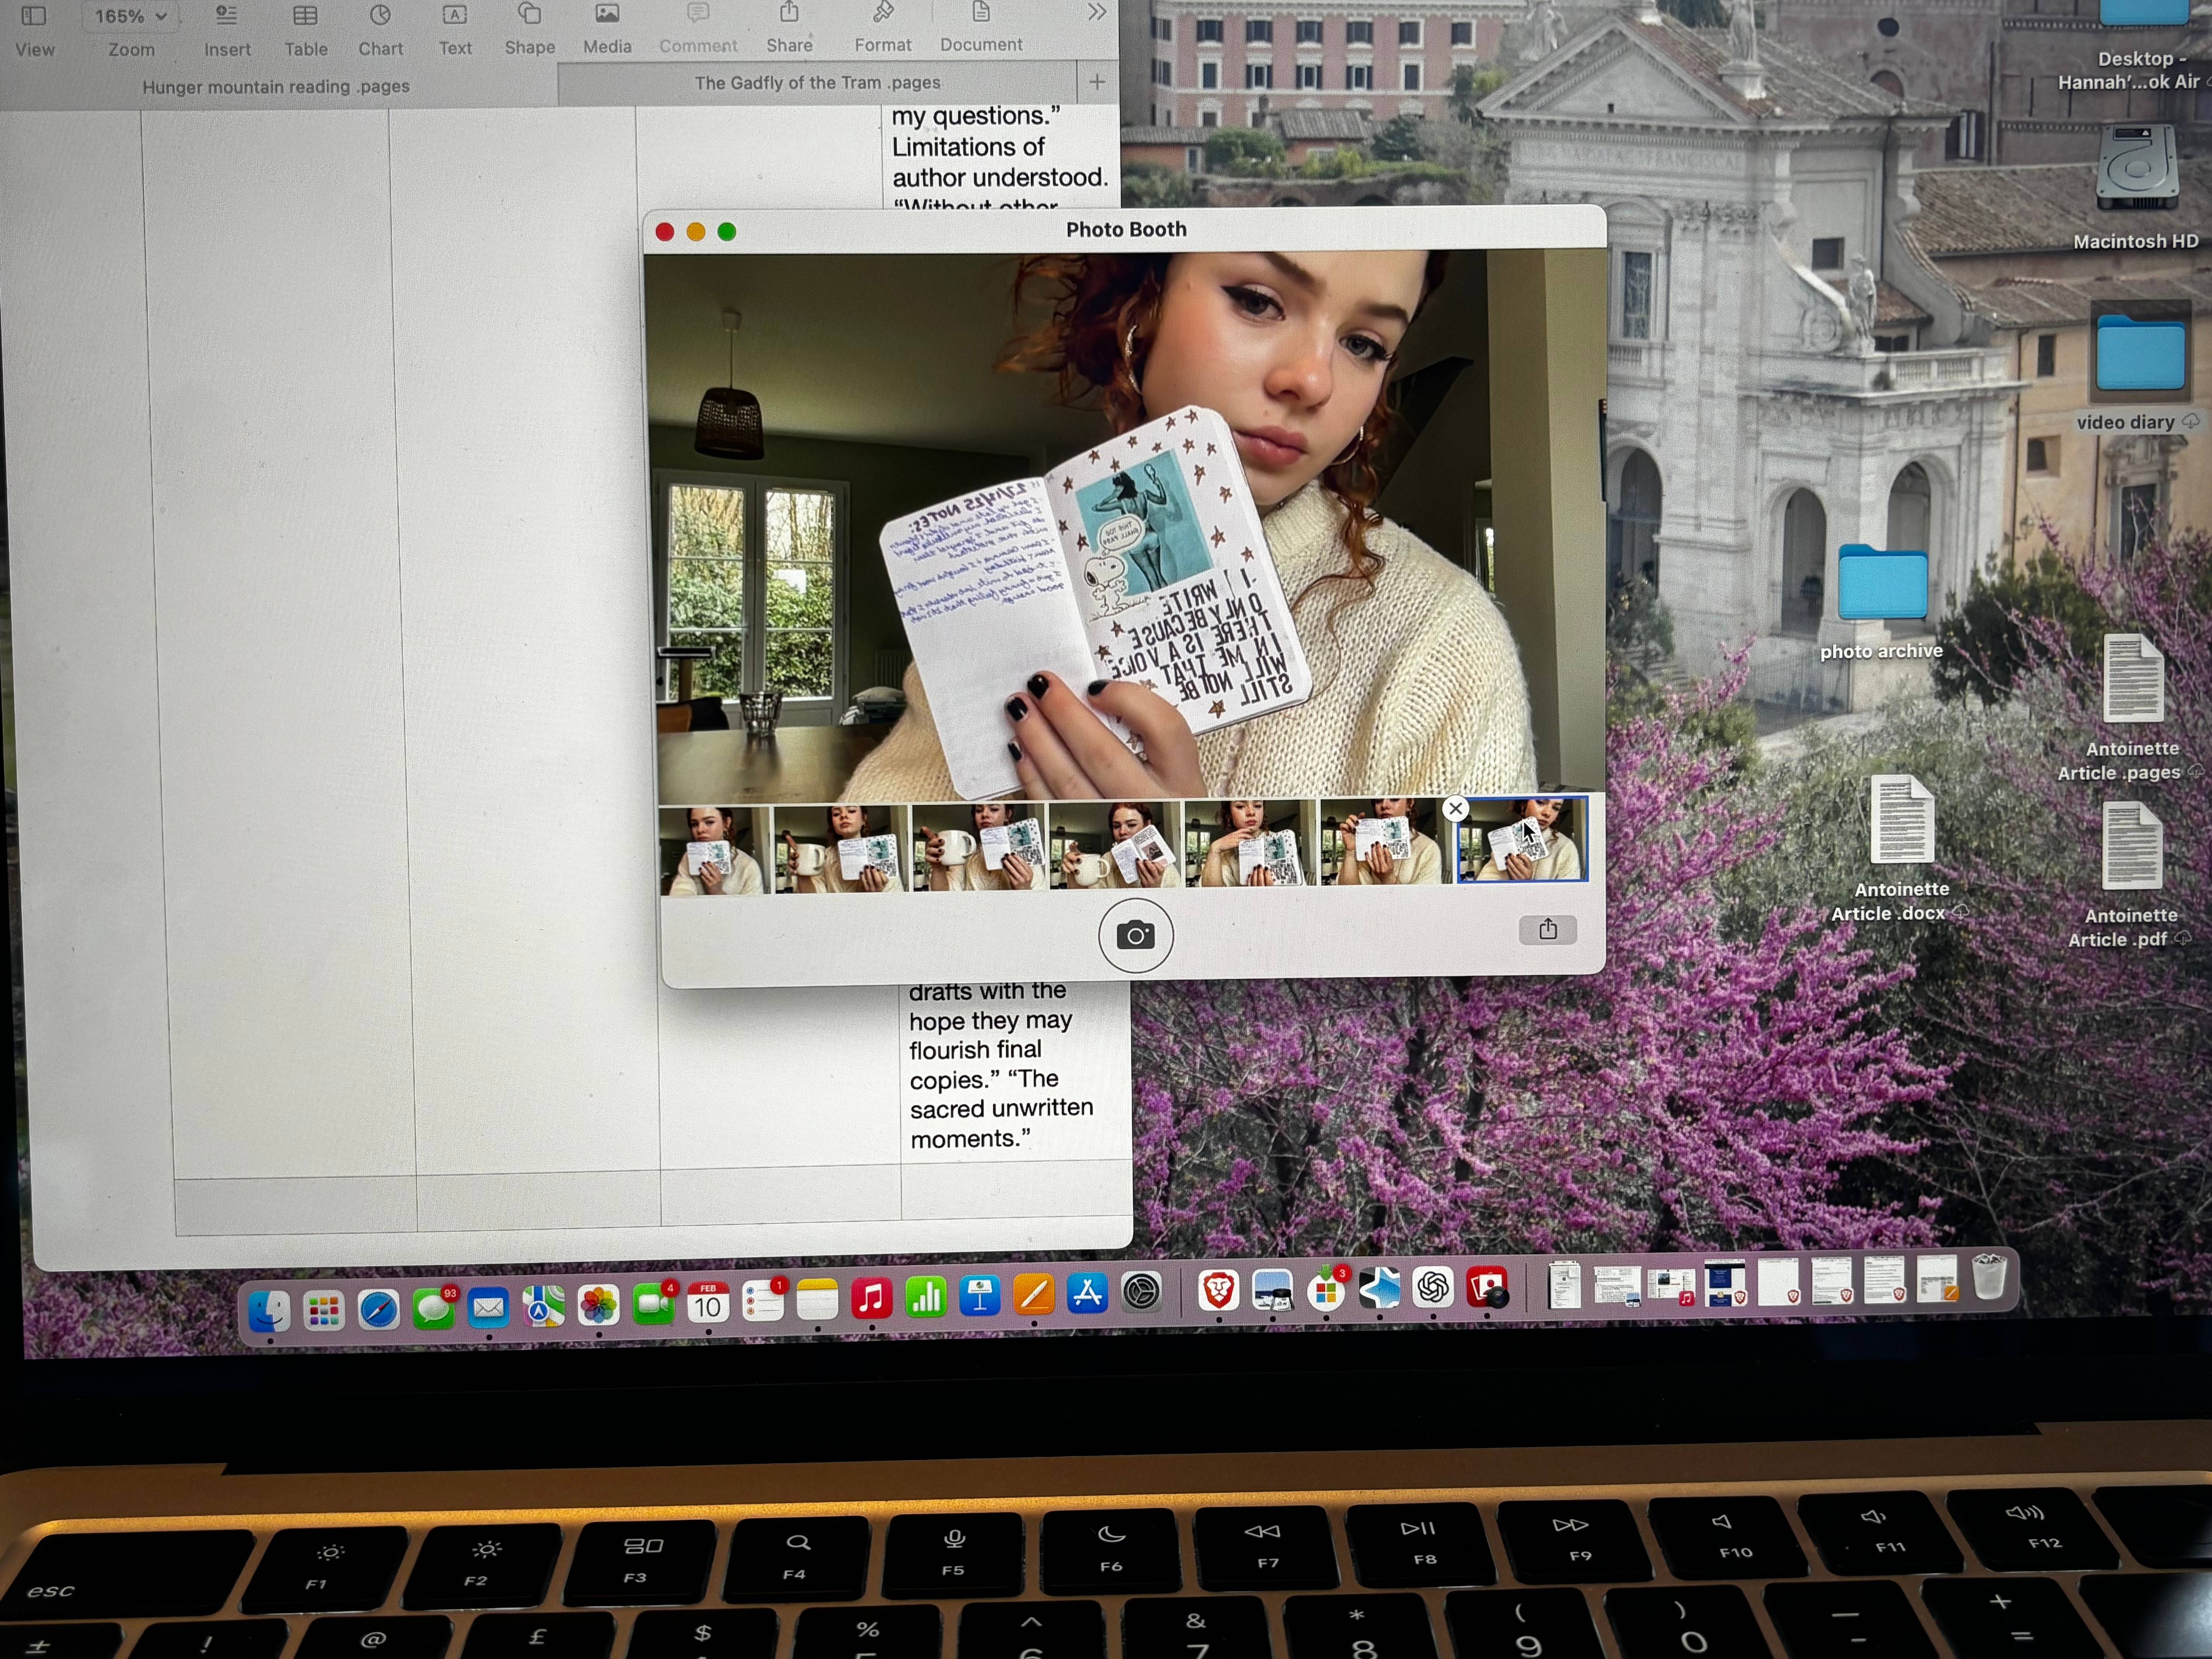The height and width of the screenshot is (1659, 2212).
Task: Click the Share button in Pages toolbar
Action: (789, 28)
